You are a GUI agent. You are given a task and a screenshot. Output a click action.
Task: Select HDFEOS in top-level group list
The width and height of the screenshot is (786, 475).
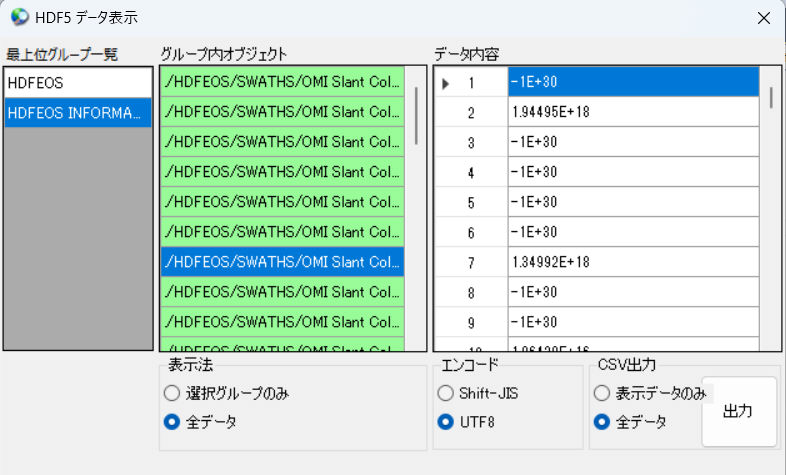78,83
